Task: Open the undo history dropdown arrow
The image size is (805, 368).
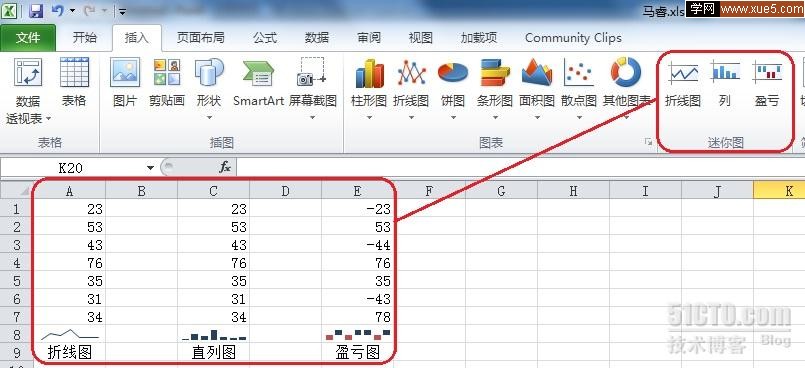Action: point(72,11)
